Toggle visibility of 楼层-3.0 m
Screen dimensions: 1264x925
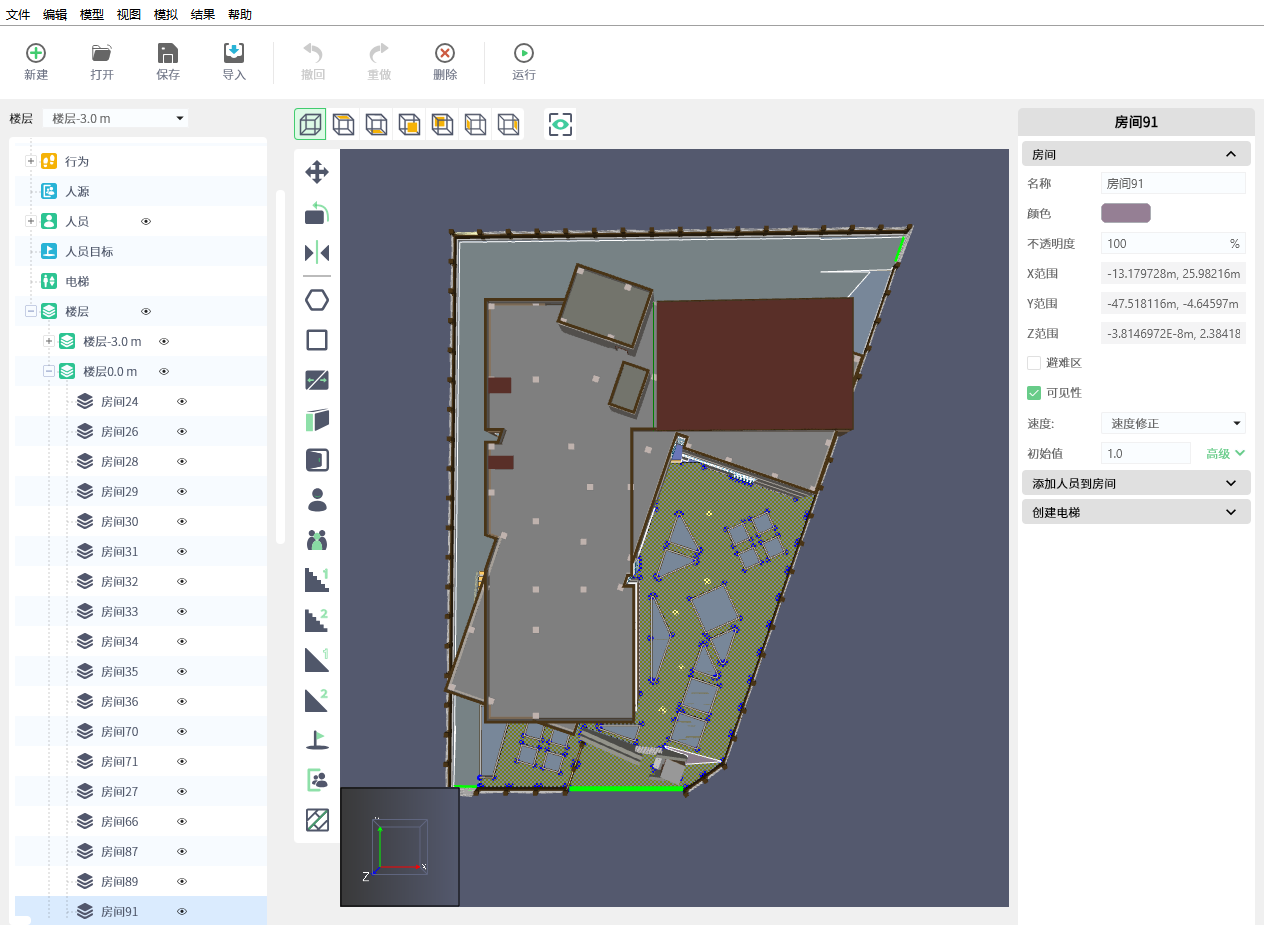point(164,341)
